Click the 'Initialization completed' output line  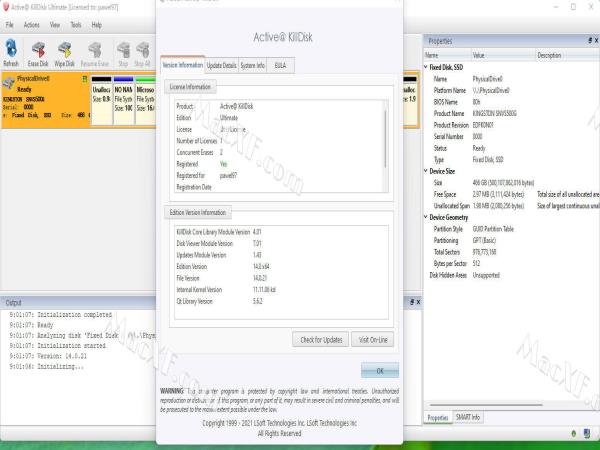(x=60, y=315)
